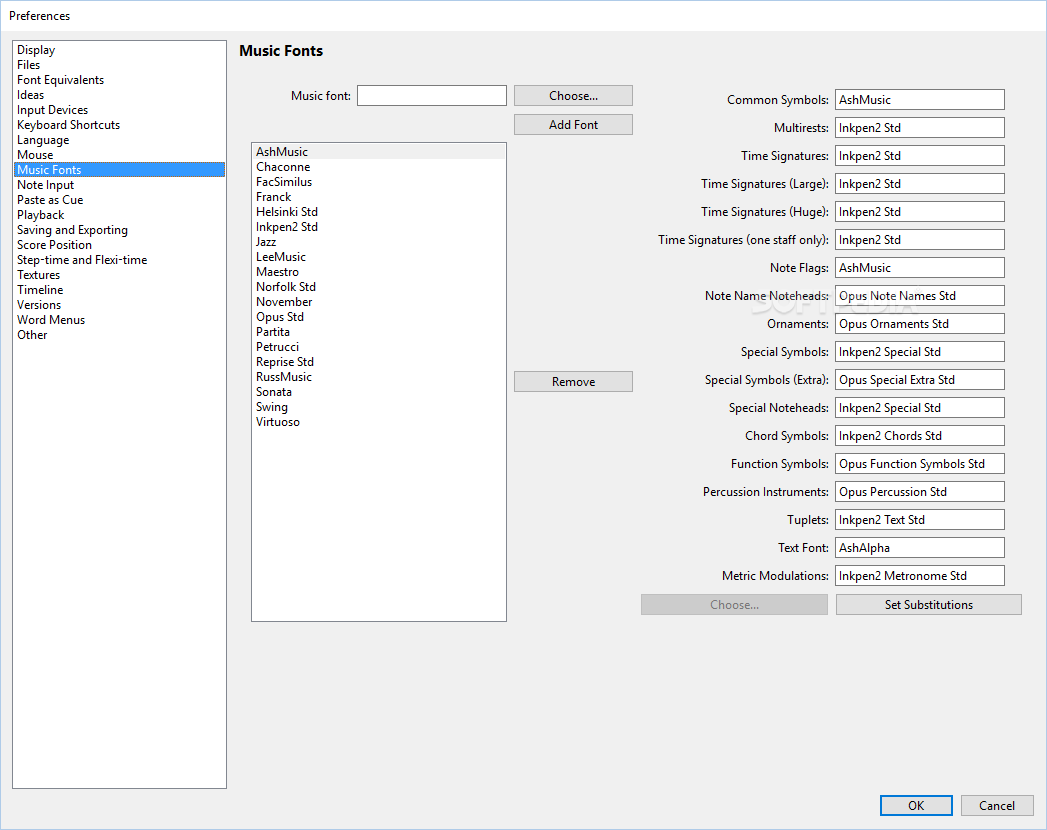The height and width of the screenshot is (830, 1047).
Task: Select Chaconne in the font list
Action: pos(379,167)
